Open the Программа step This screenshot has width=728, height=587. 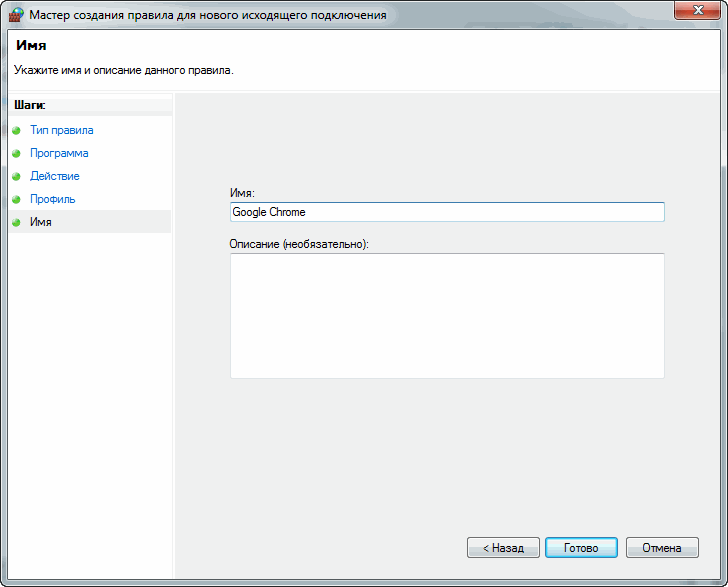point(59,153)
